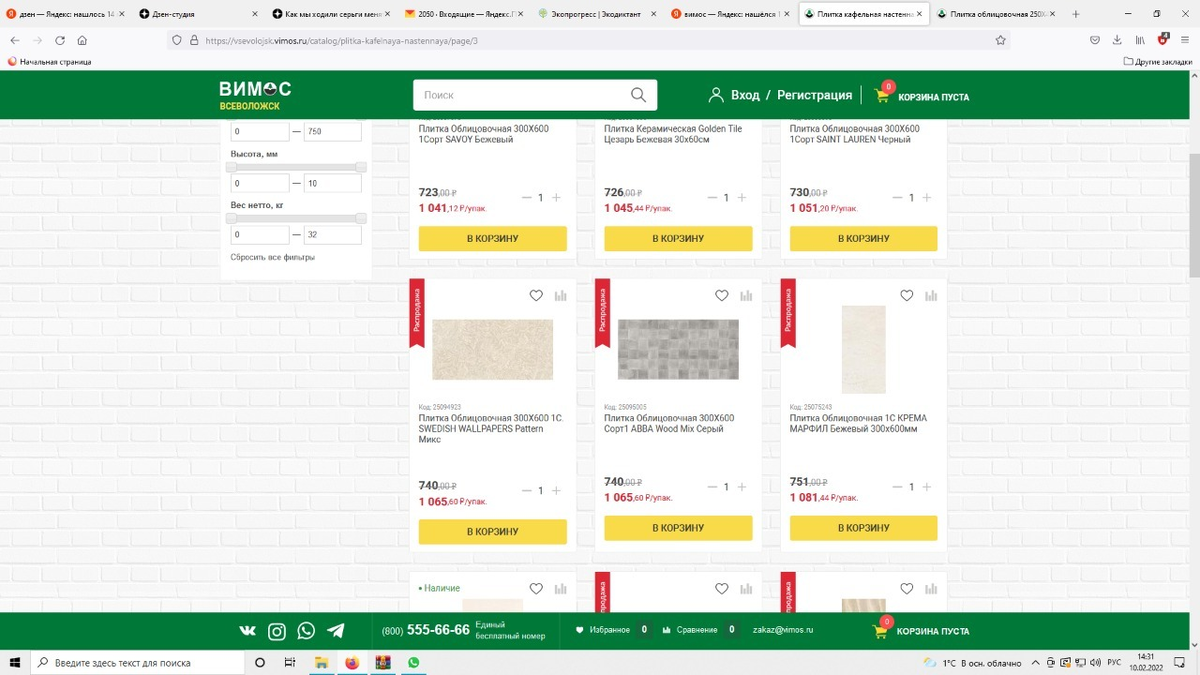Open Telegram icon in footer bar
The image size is (1200, 675).
336,631
